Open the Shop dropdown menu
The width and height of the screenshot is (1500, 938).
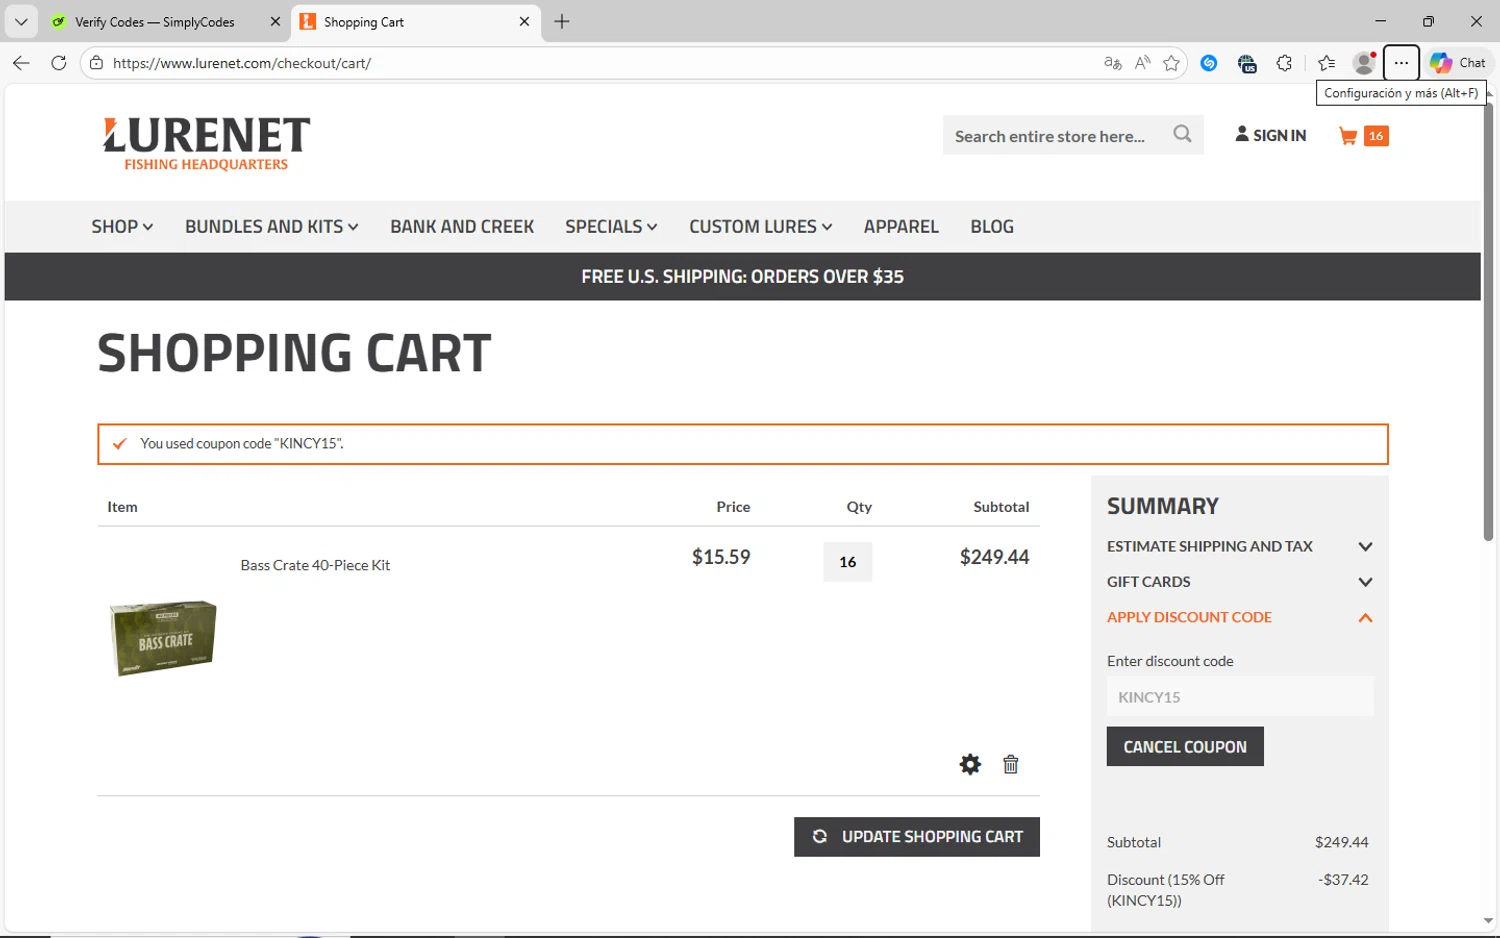[122, 227]
